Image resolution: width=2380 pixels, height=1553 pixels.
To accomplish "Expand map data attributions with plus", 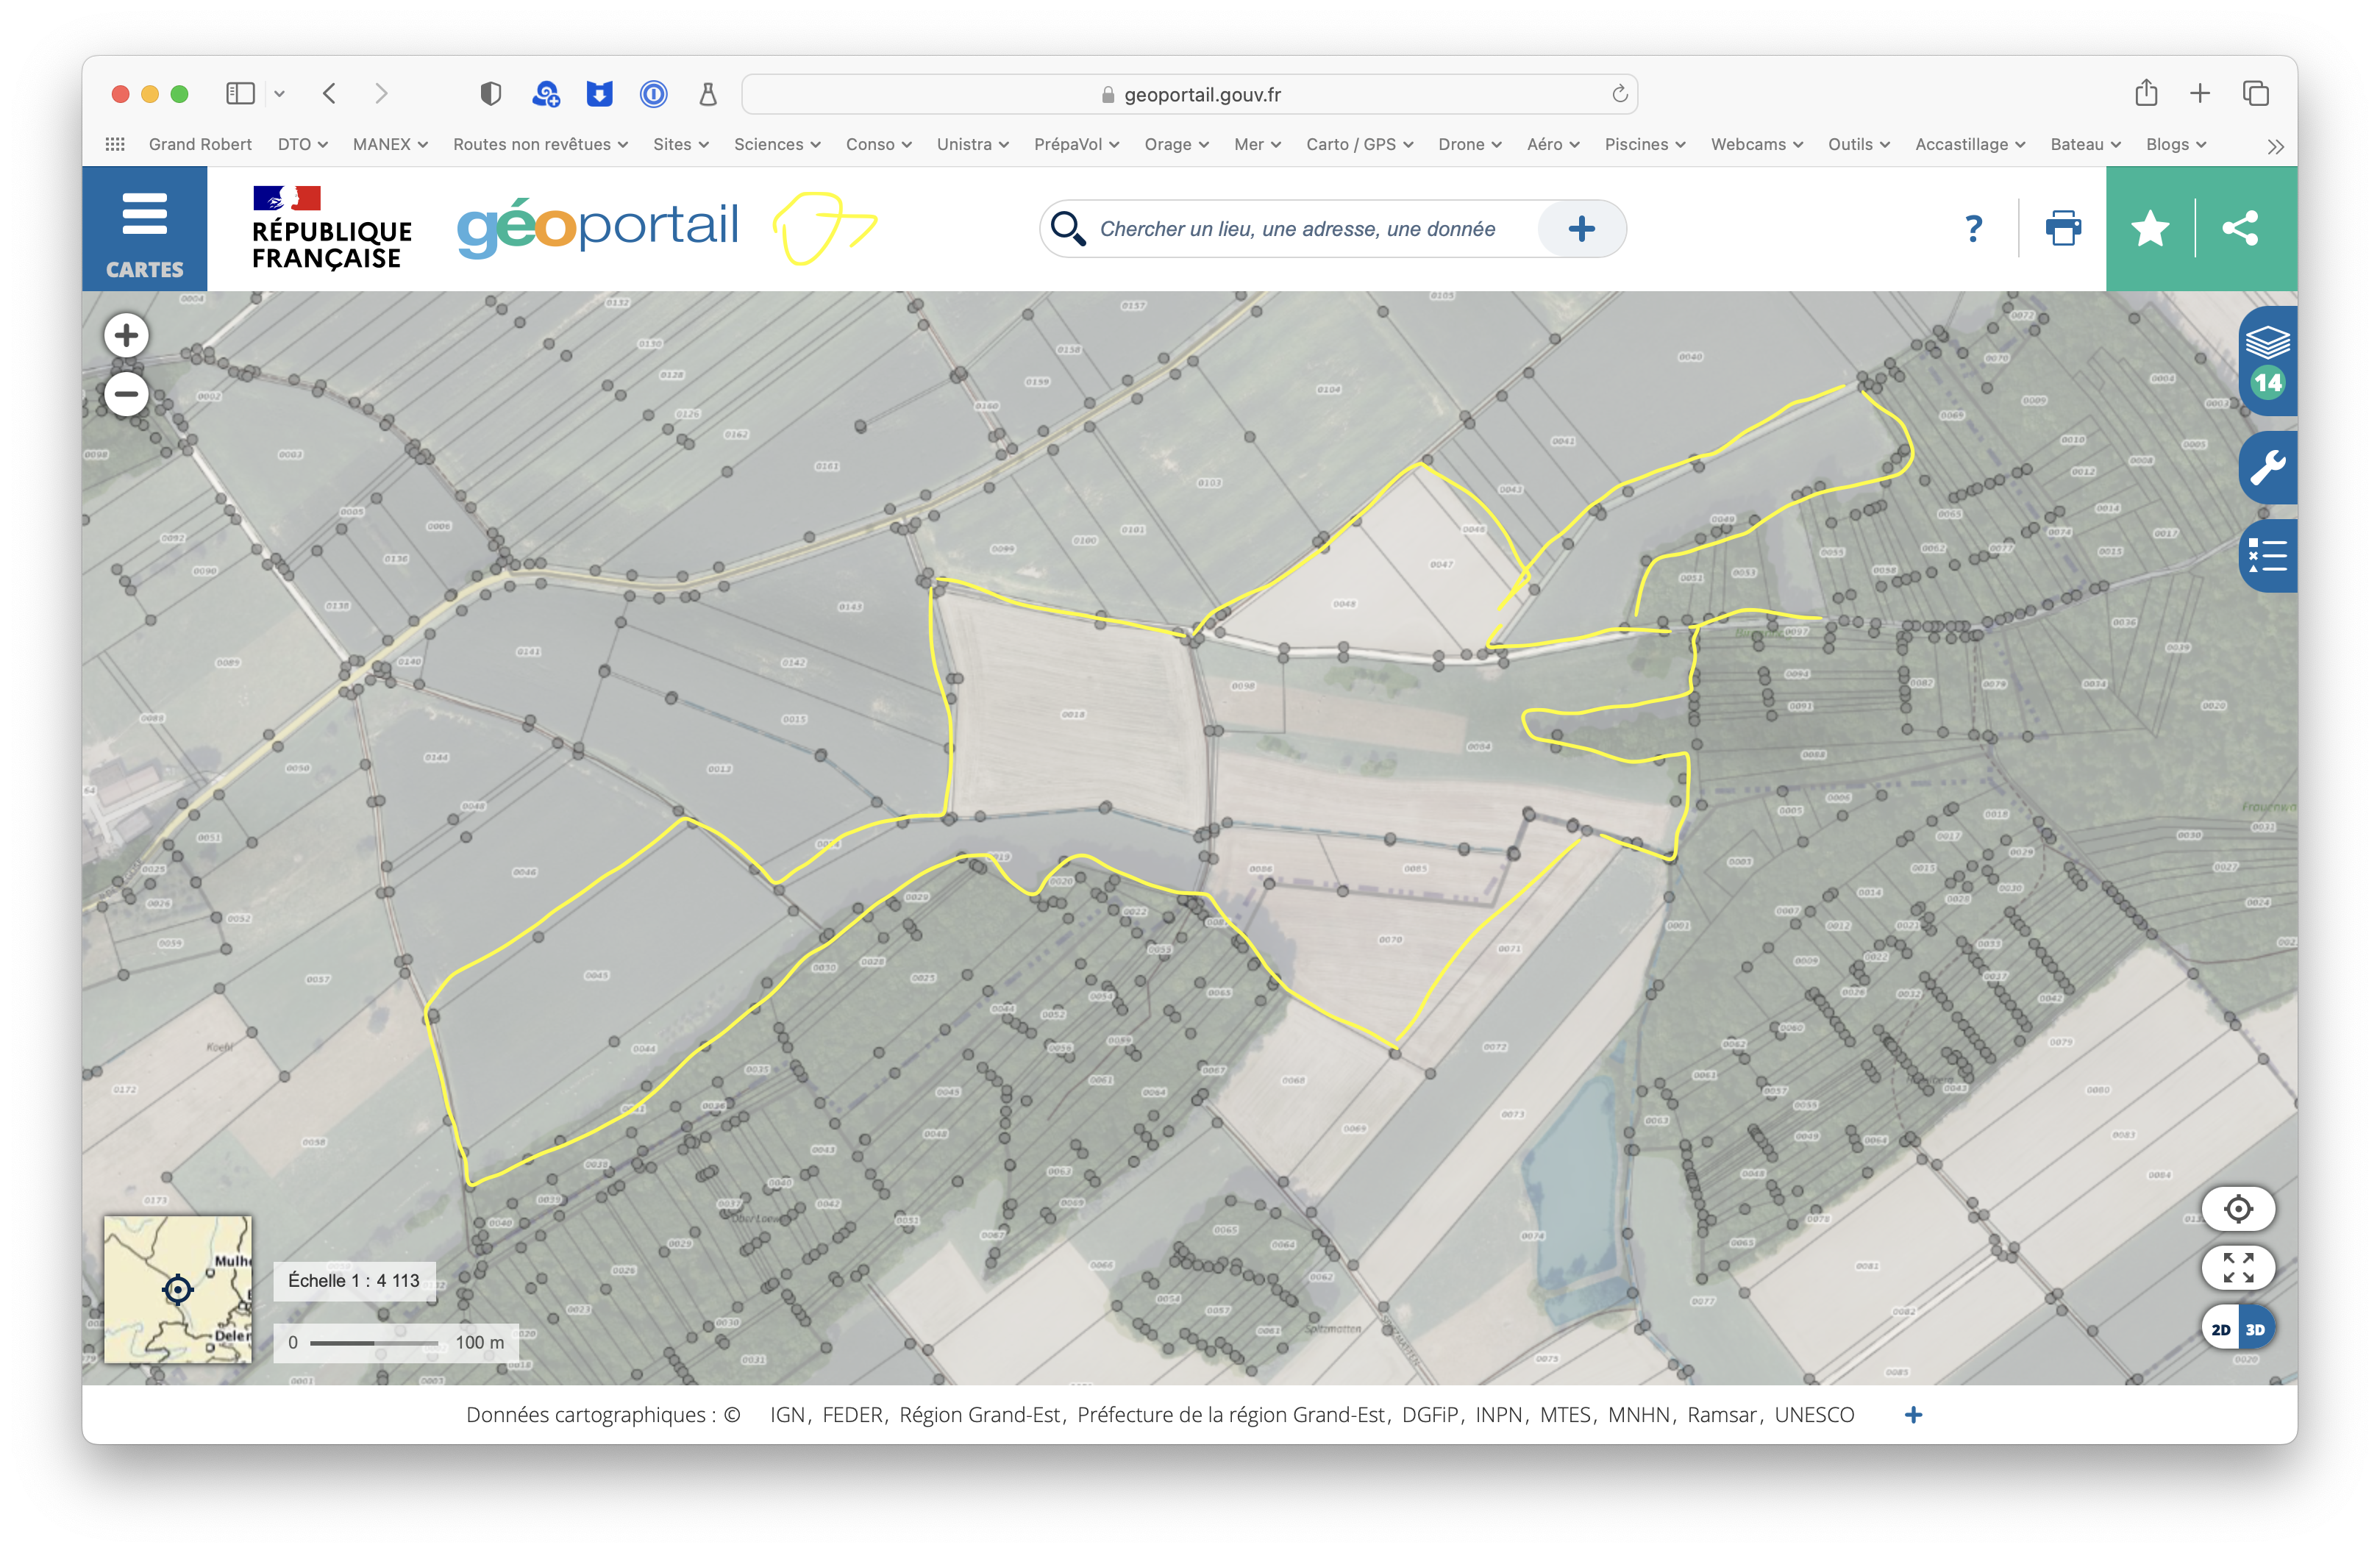I will tap(1913, 1414).
